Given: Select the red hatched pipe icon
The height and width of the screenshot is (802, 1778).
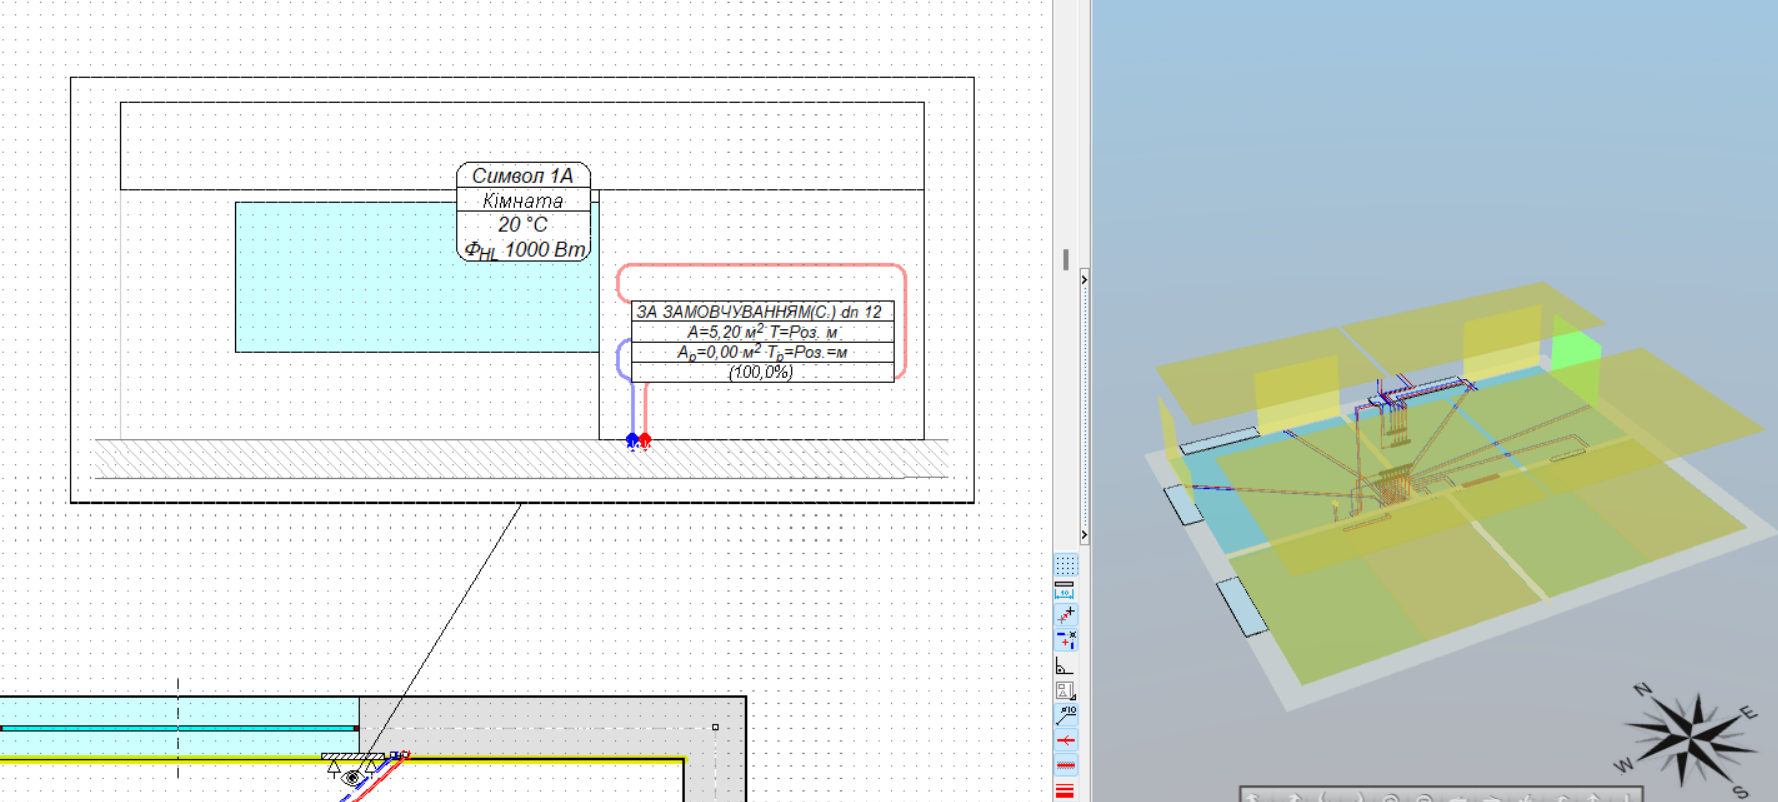Looking at the screenshot, I should click(1065, 765).
